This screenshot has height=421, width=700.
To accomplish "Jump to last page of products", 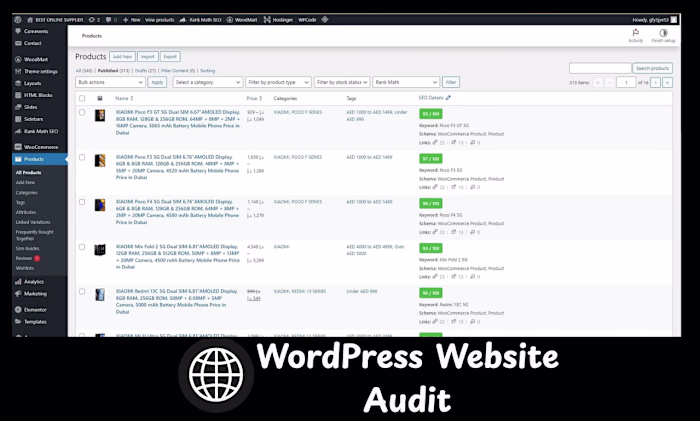I will (667, 83).
